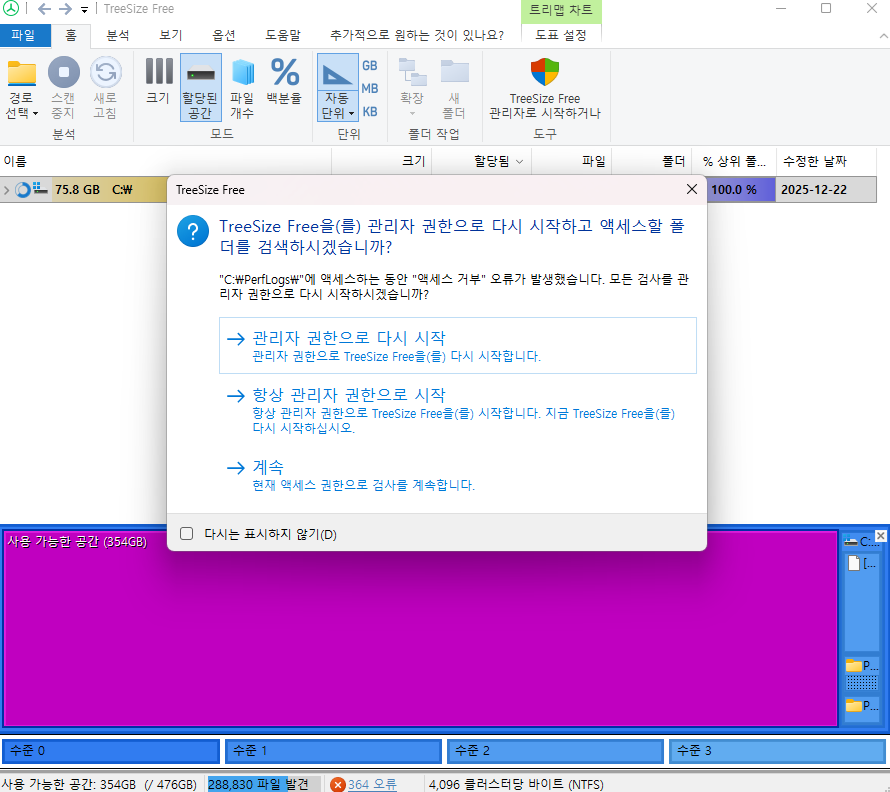Switch to the 도움말 ribbon tab
The width and height of the screenshot is (890, 792).
(283, 35)
